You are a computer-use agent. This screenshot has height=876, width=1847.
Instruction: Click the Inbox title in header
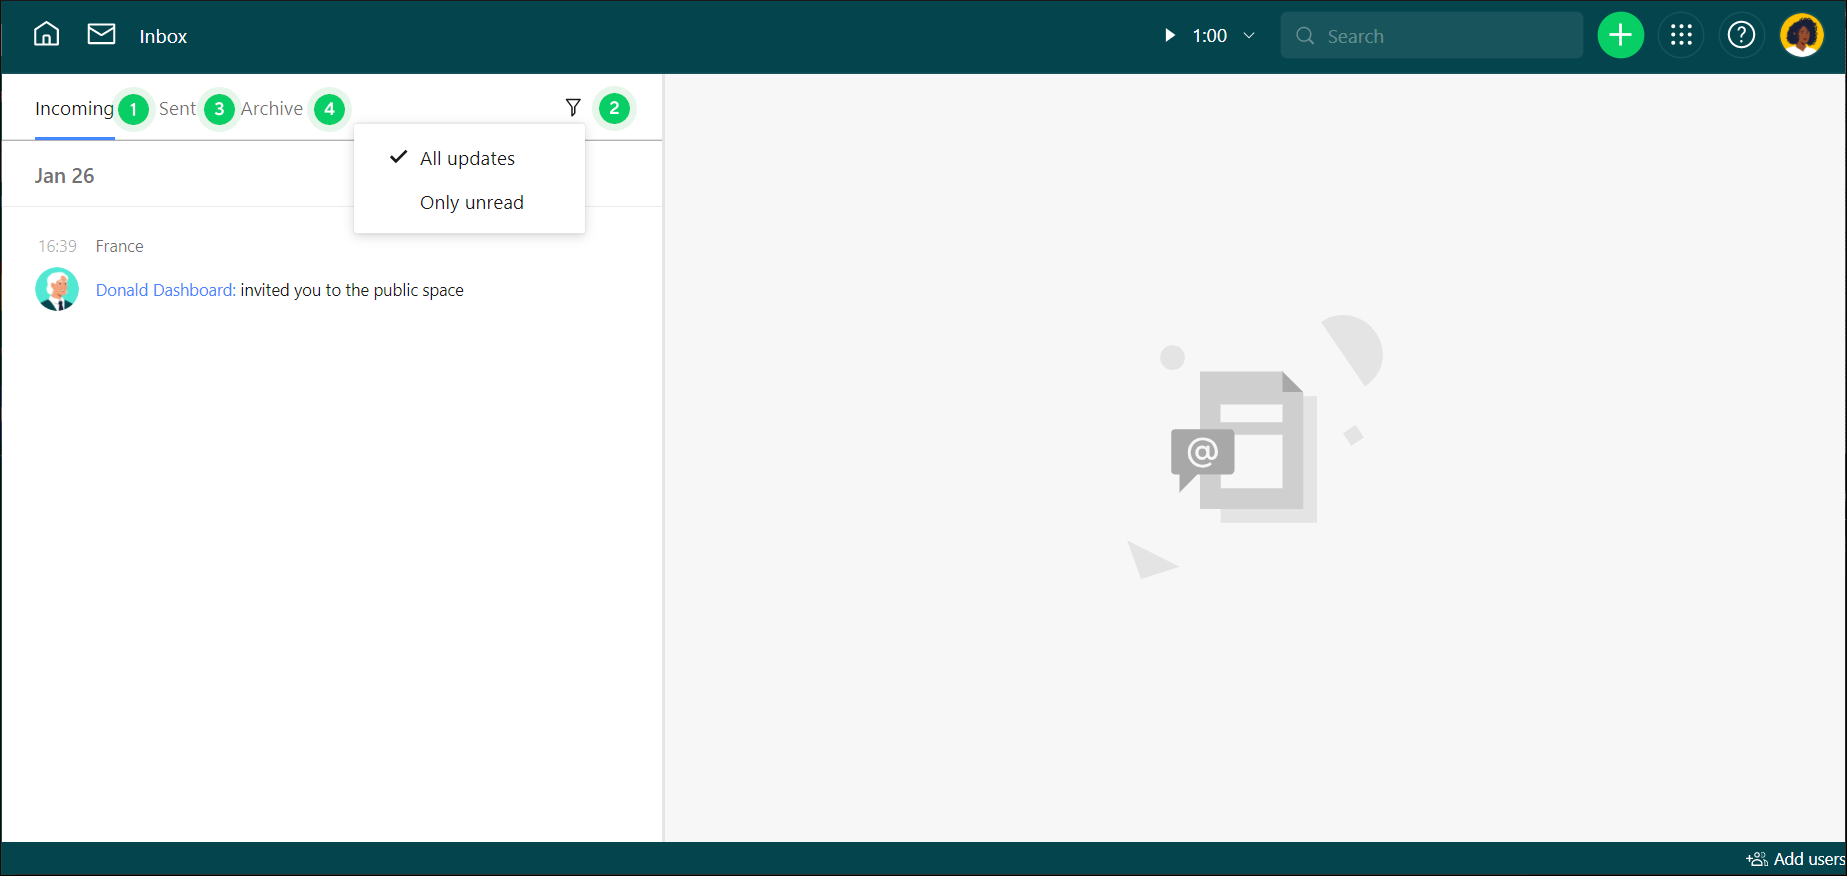click(163, 37)
